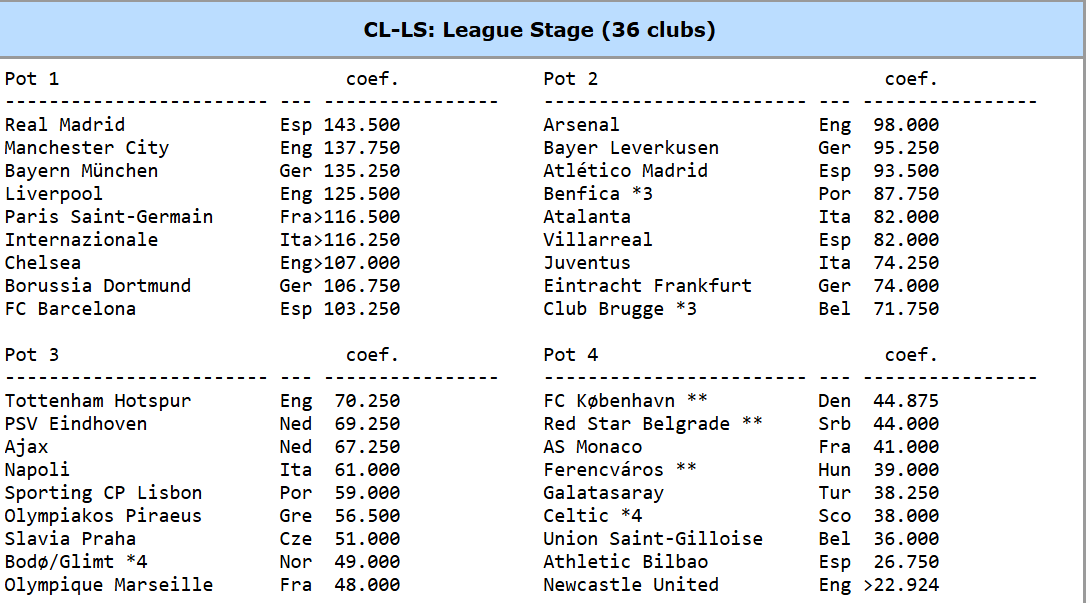Viewport: 1090px width, 603px height.
Task: Click the CL-LS League Stage header
Action: (539, 30)
